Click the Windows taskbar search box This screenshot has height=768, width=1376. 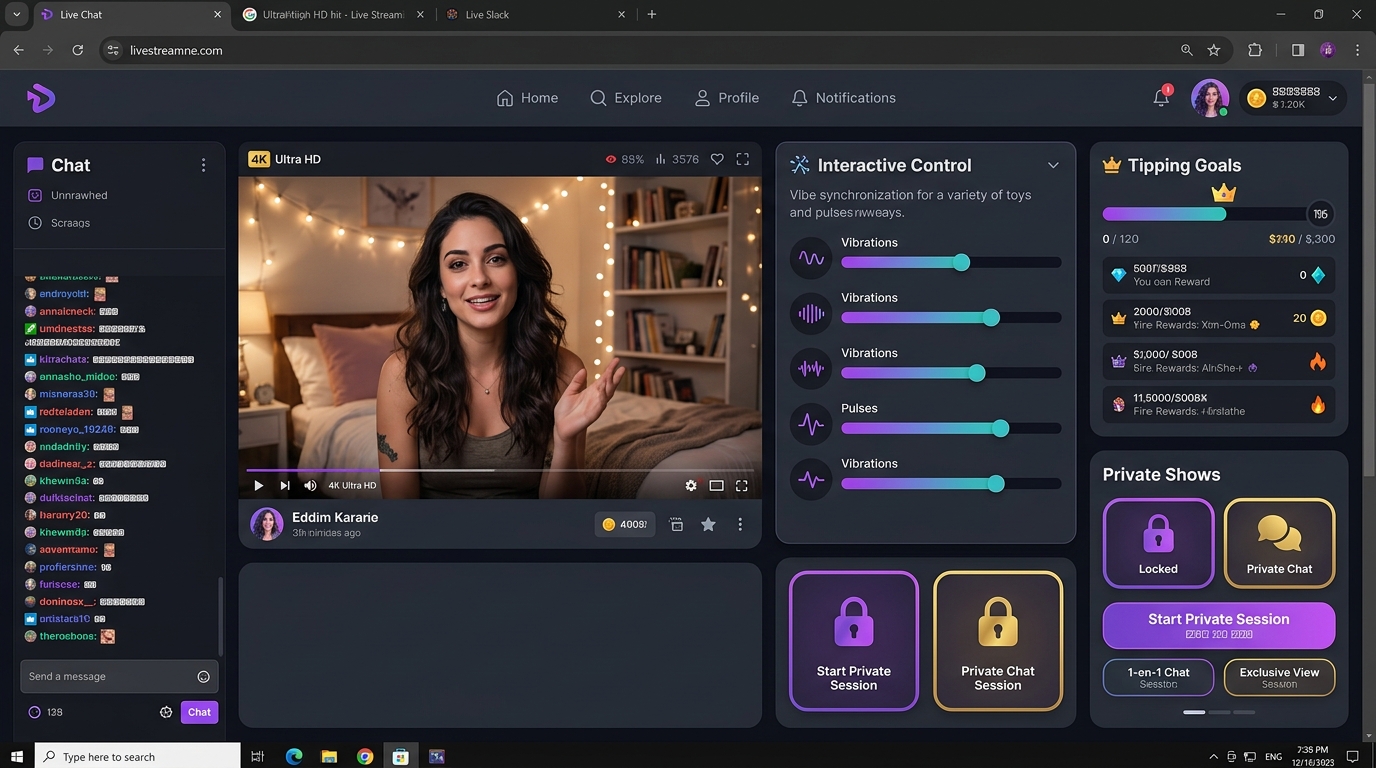pos(138,756)
